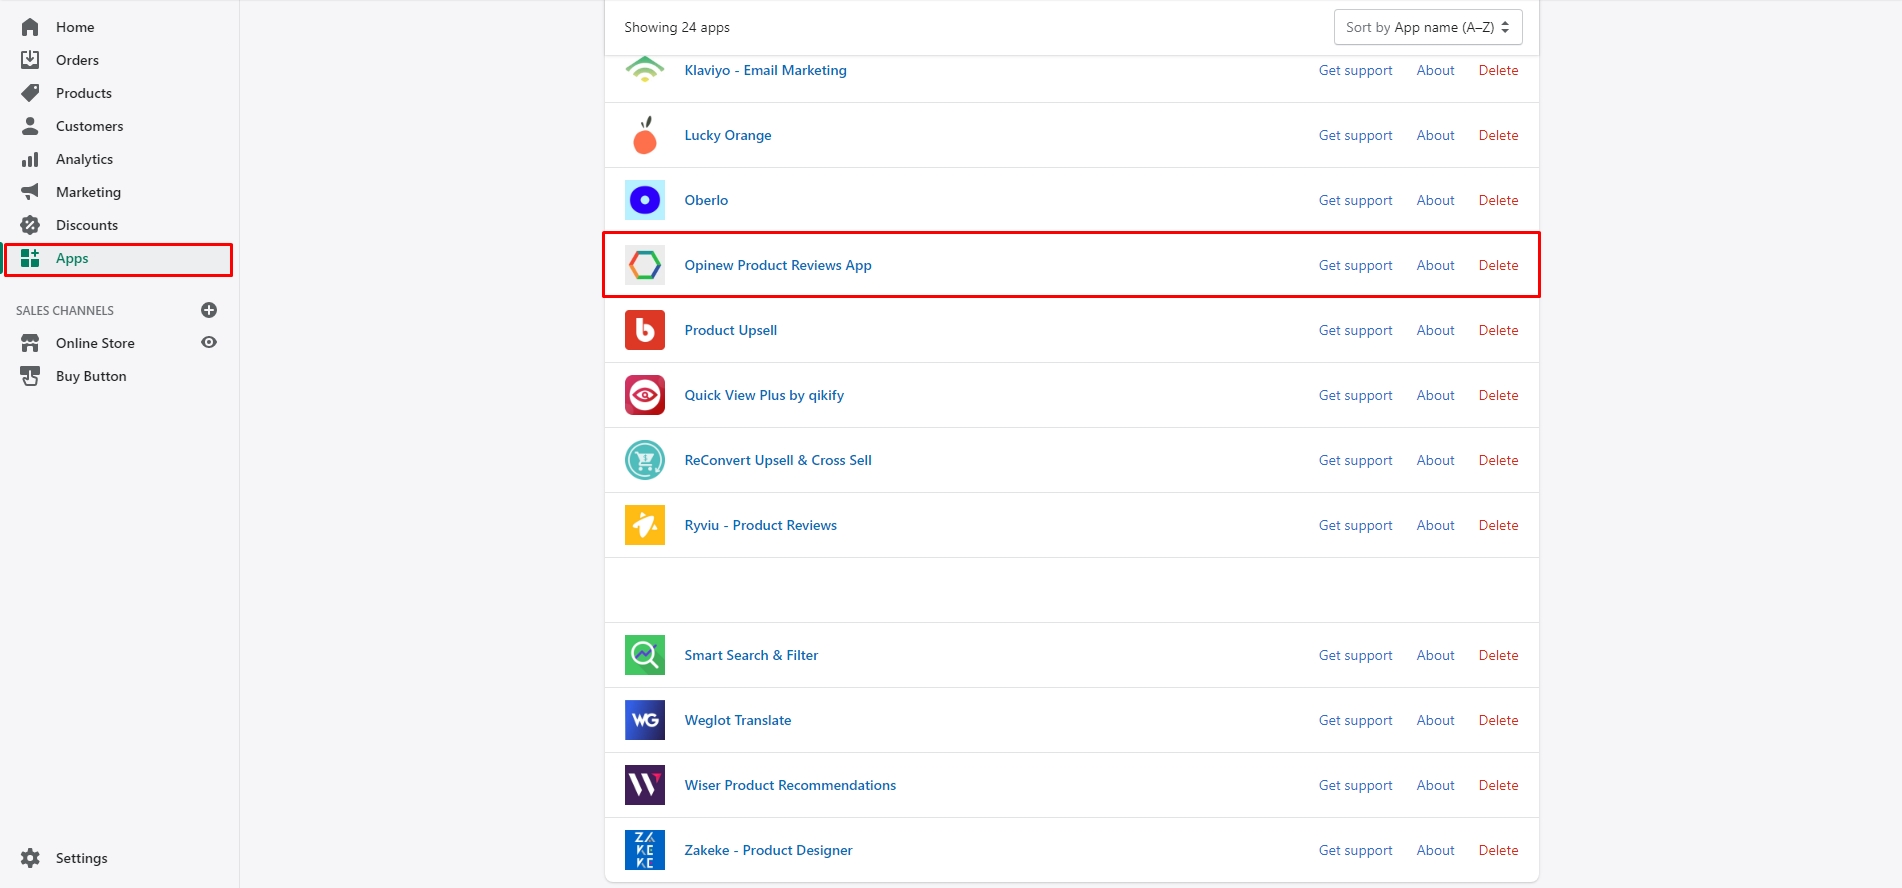
Task: Click the Apps grid icon
Action: pyautogui.click(x=30, y=258)
